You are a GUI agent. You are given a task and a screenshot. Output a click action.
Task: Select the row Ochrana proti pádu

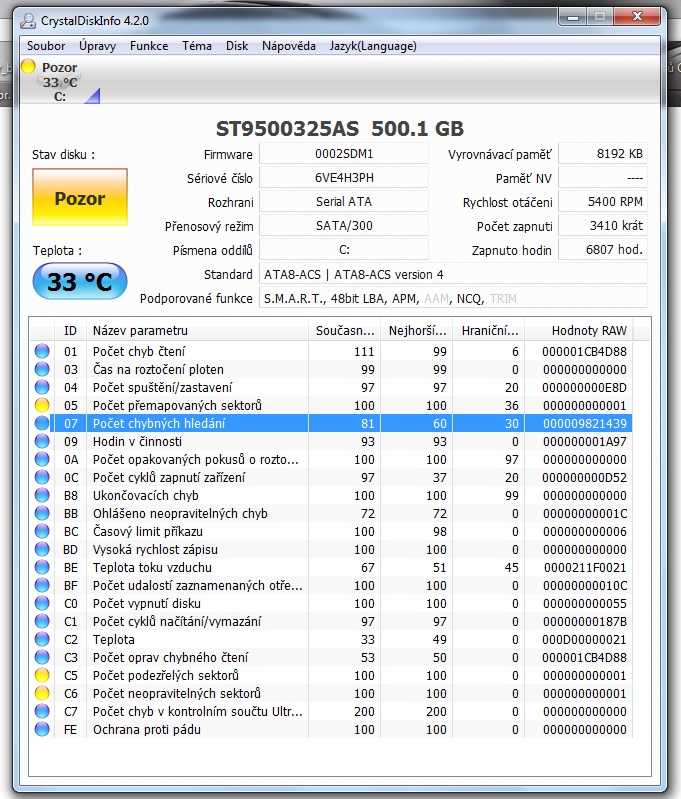pyautogui.click(x=331, y=729)
